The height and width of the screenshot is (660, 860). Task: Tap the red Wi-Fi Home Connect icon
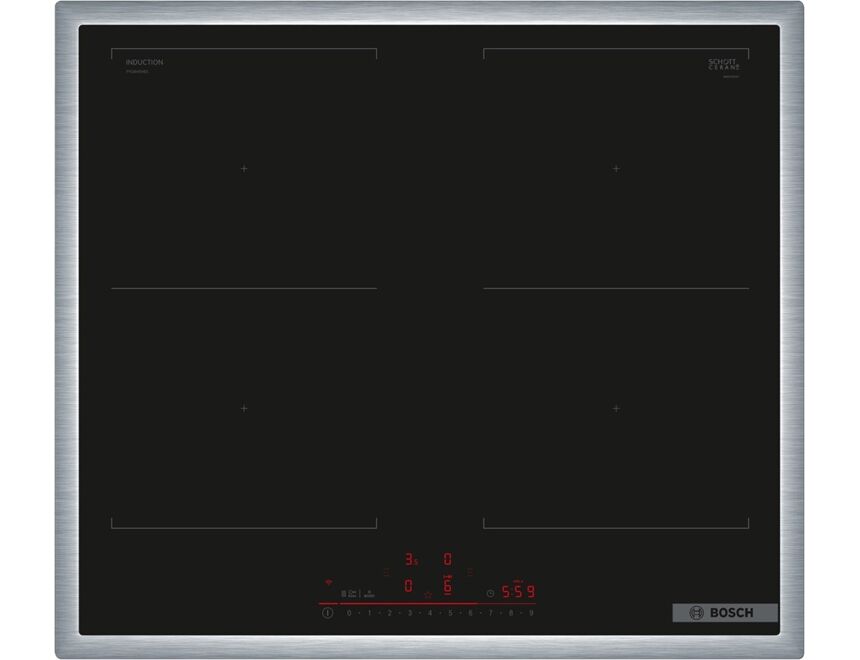pyautogui.click(x=327, y=582)
